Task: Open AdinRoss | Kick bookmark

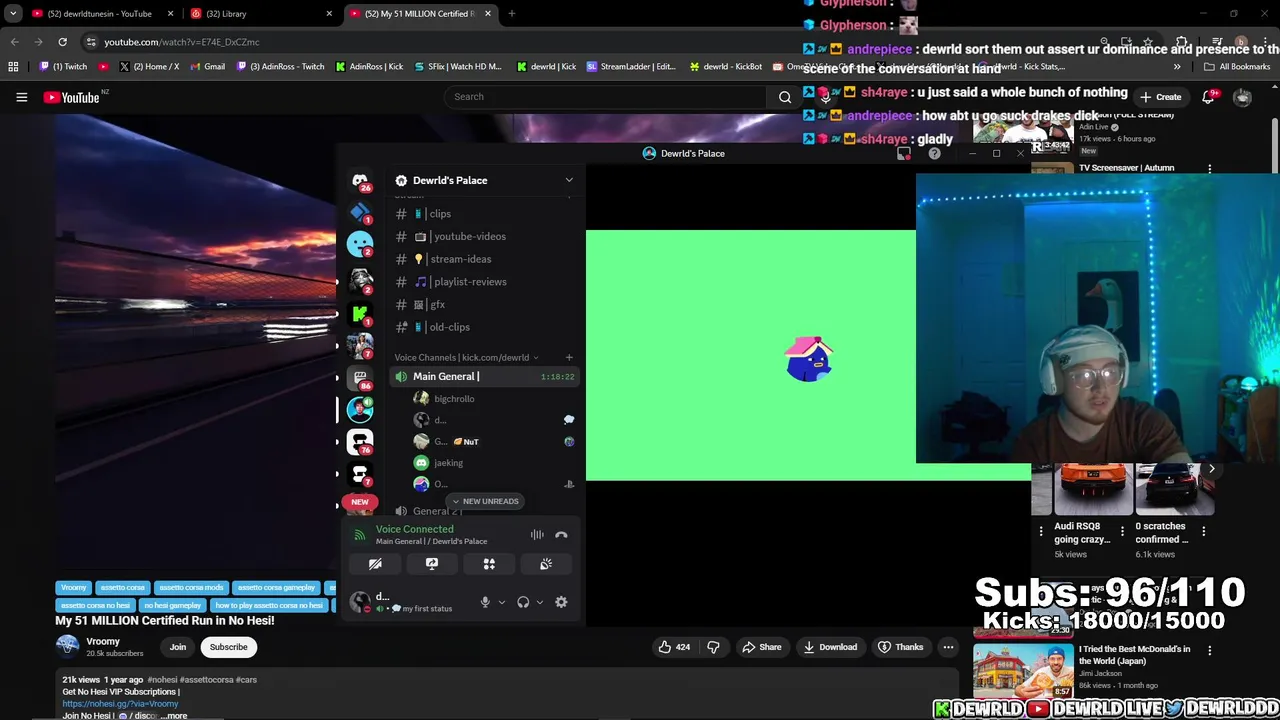Action: click(x=369, y=67)
